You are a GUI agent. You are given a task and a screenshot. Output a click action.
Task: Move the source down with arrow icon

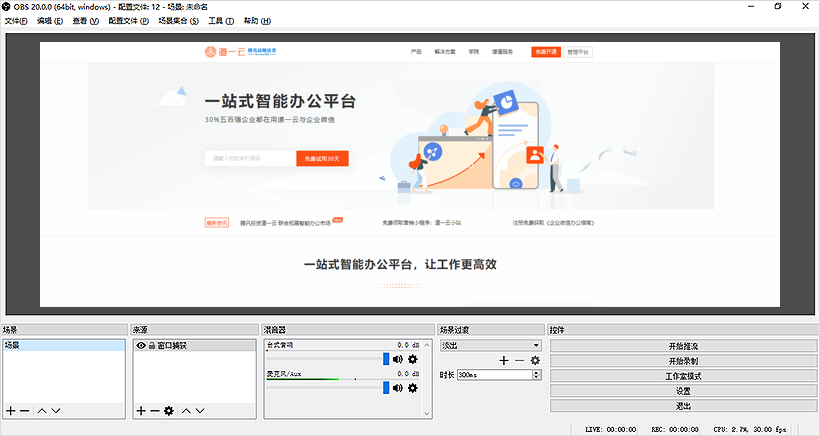point(200,411)
